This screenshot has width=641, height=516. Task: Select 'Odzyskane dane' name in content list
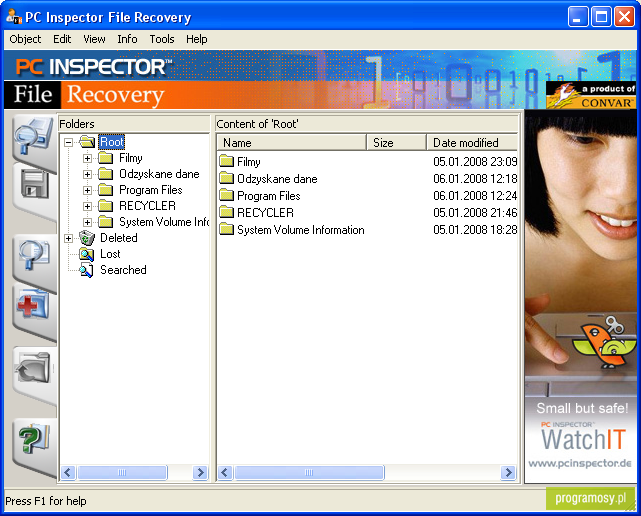277,179
